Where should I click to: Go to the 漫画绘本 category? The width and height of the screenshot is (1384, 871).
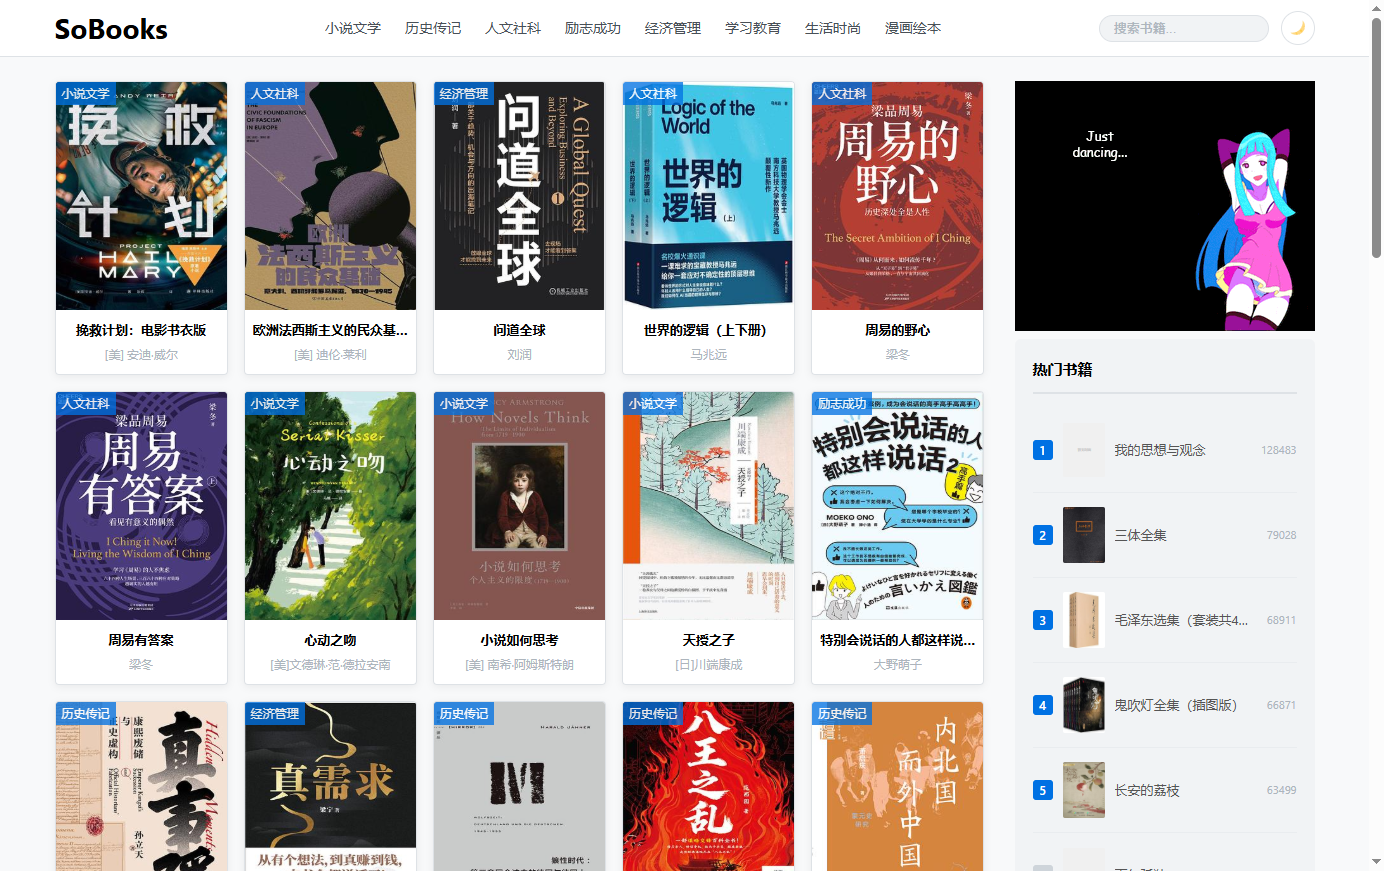(913, 28)
